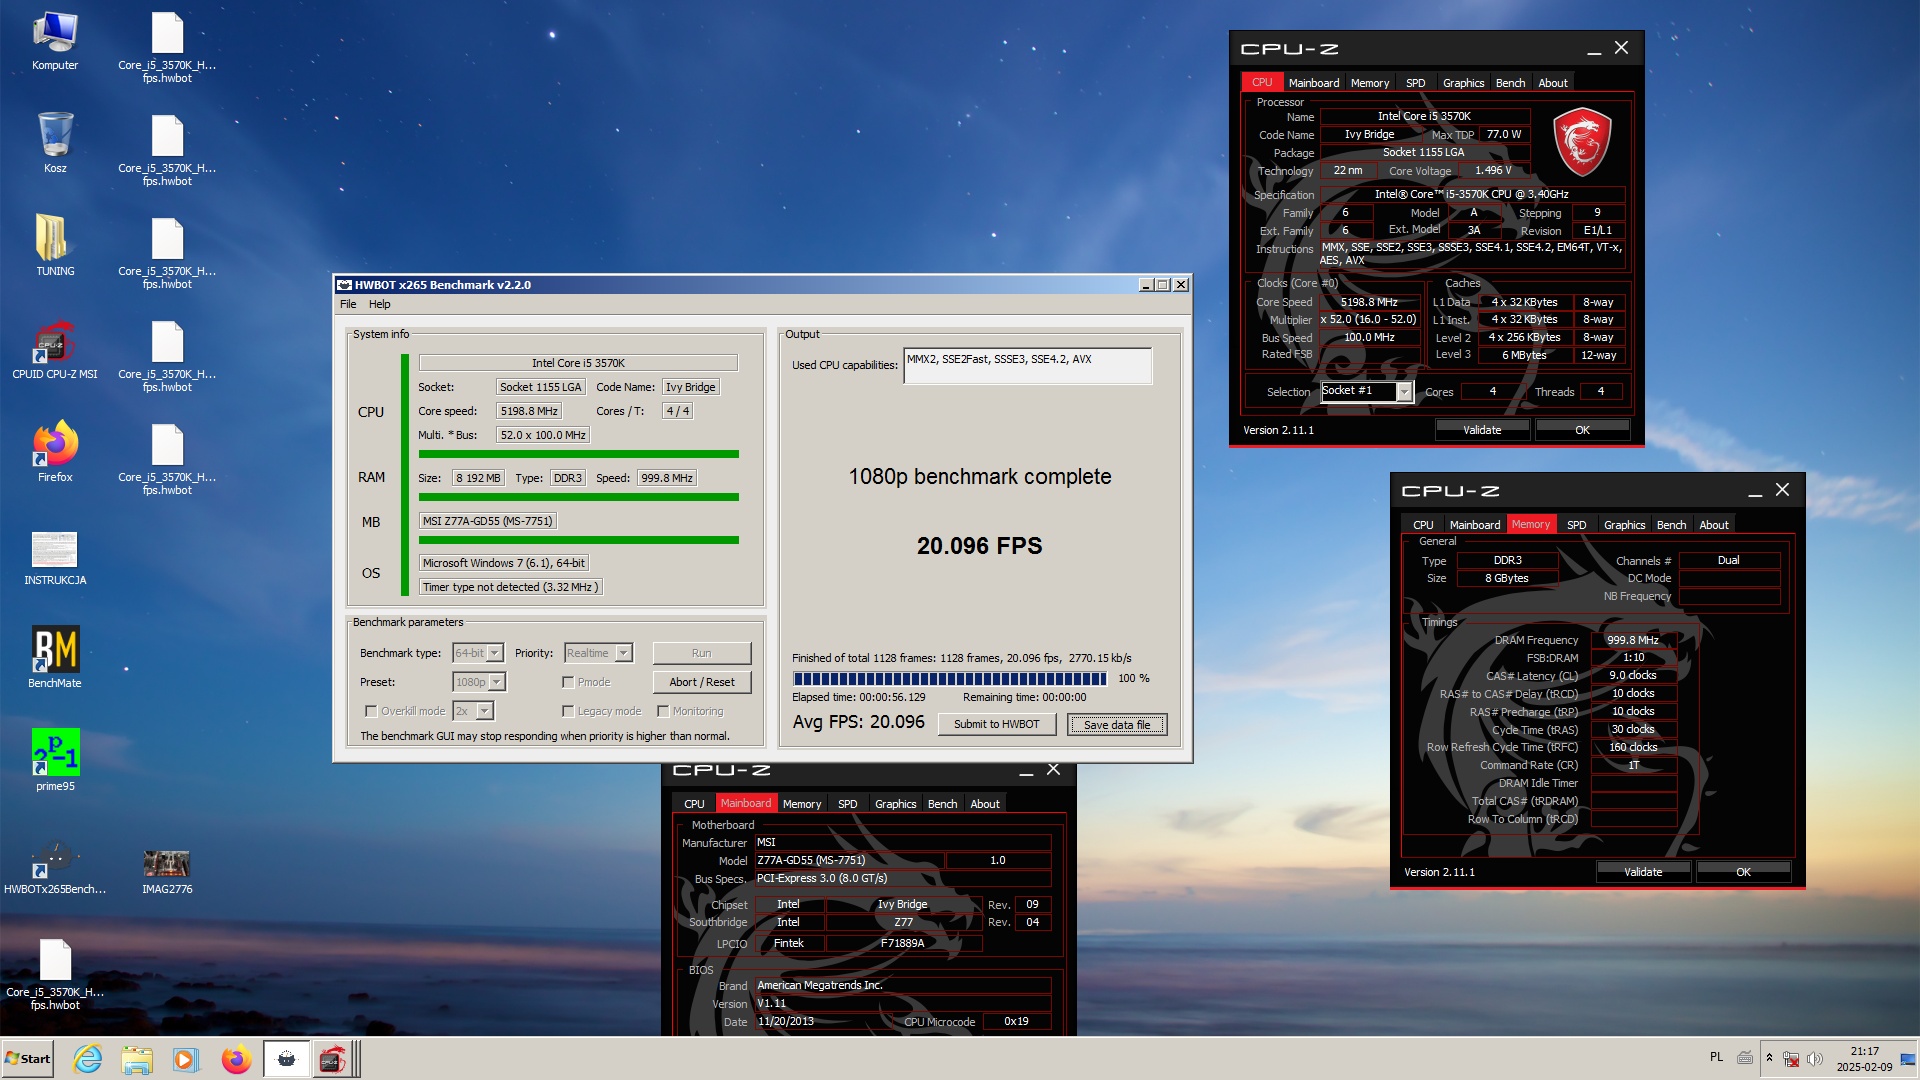Screen dimensions: 1920x1080
Task: Click the Run benchmark button
Action: (701, 653)
